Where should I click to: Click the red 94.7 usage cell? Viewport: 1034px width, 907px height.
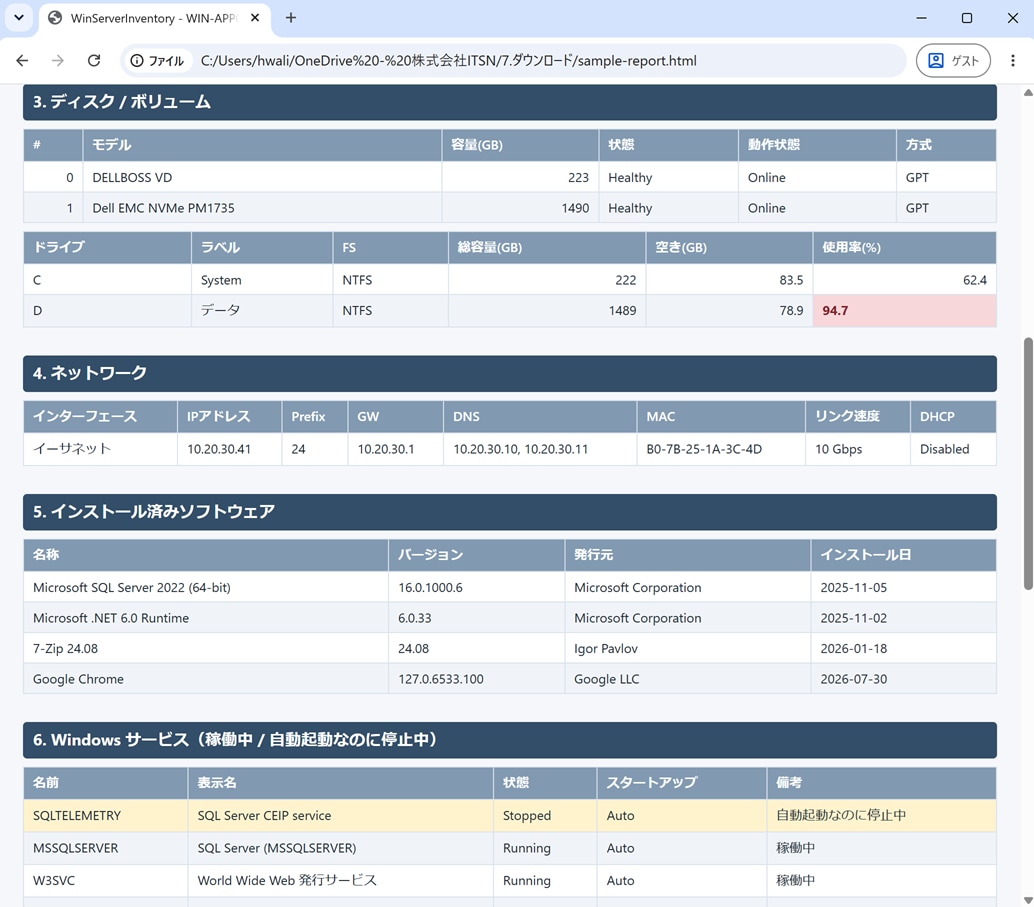pos(904,311)
